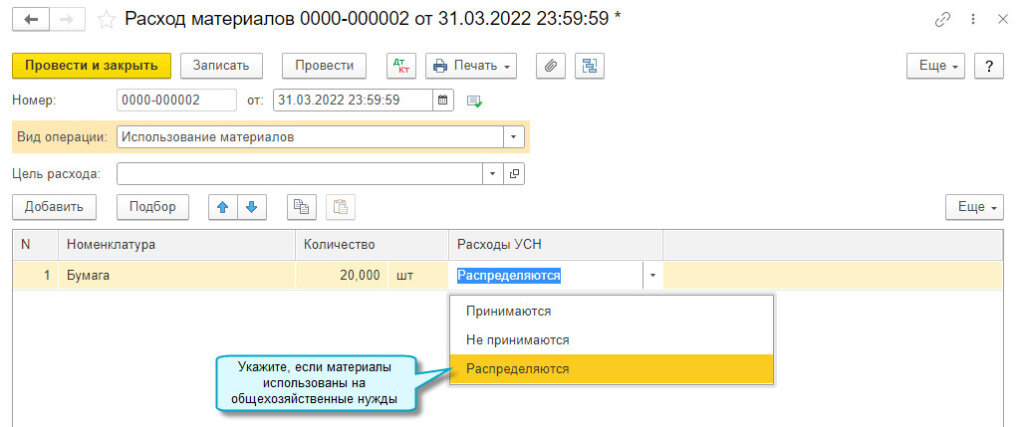The height and width of the screenshot is (427, 1024).
Task: Click Записать button
Action: point(221,66)
